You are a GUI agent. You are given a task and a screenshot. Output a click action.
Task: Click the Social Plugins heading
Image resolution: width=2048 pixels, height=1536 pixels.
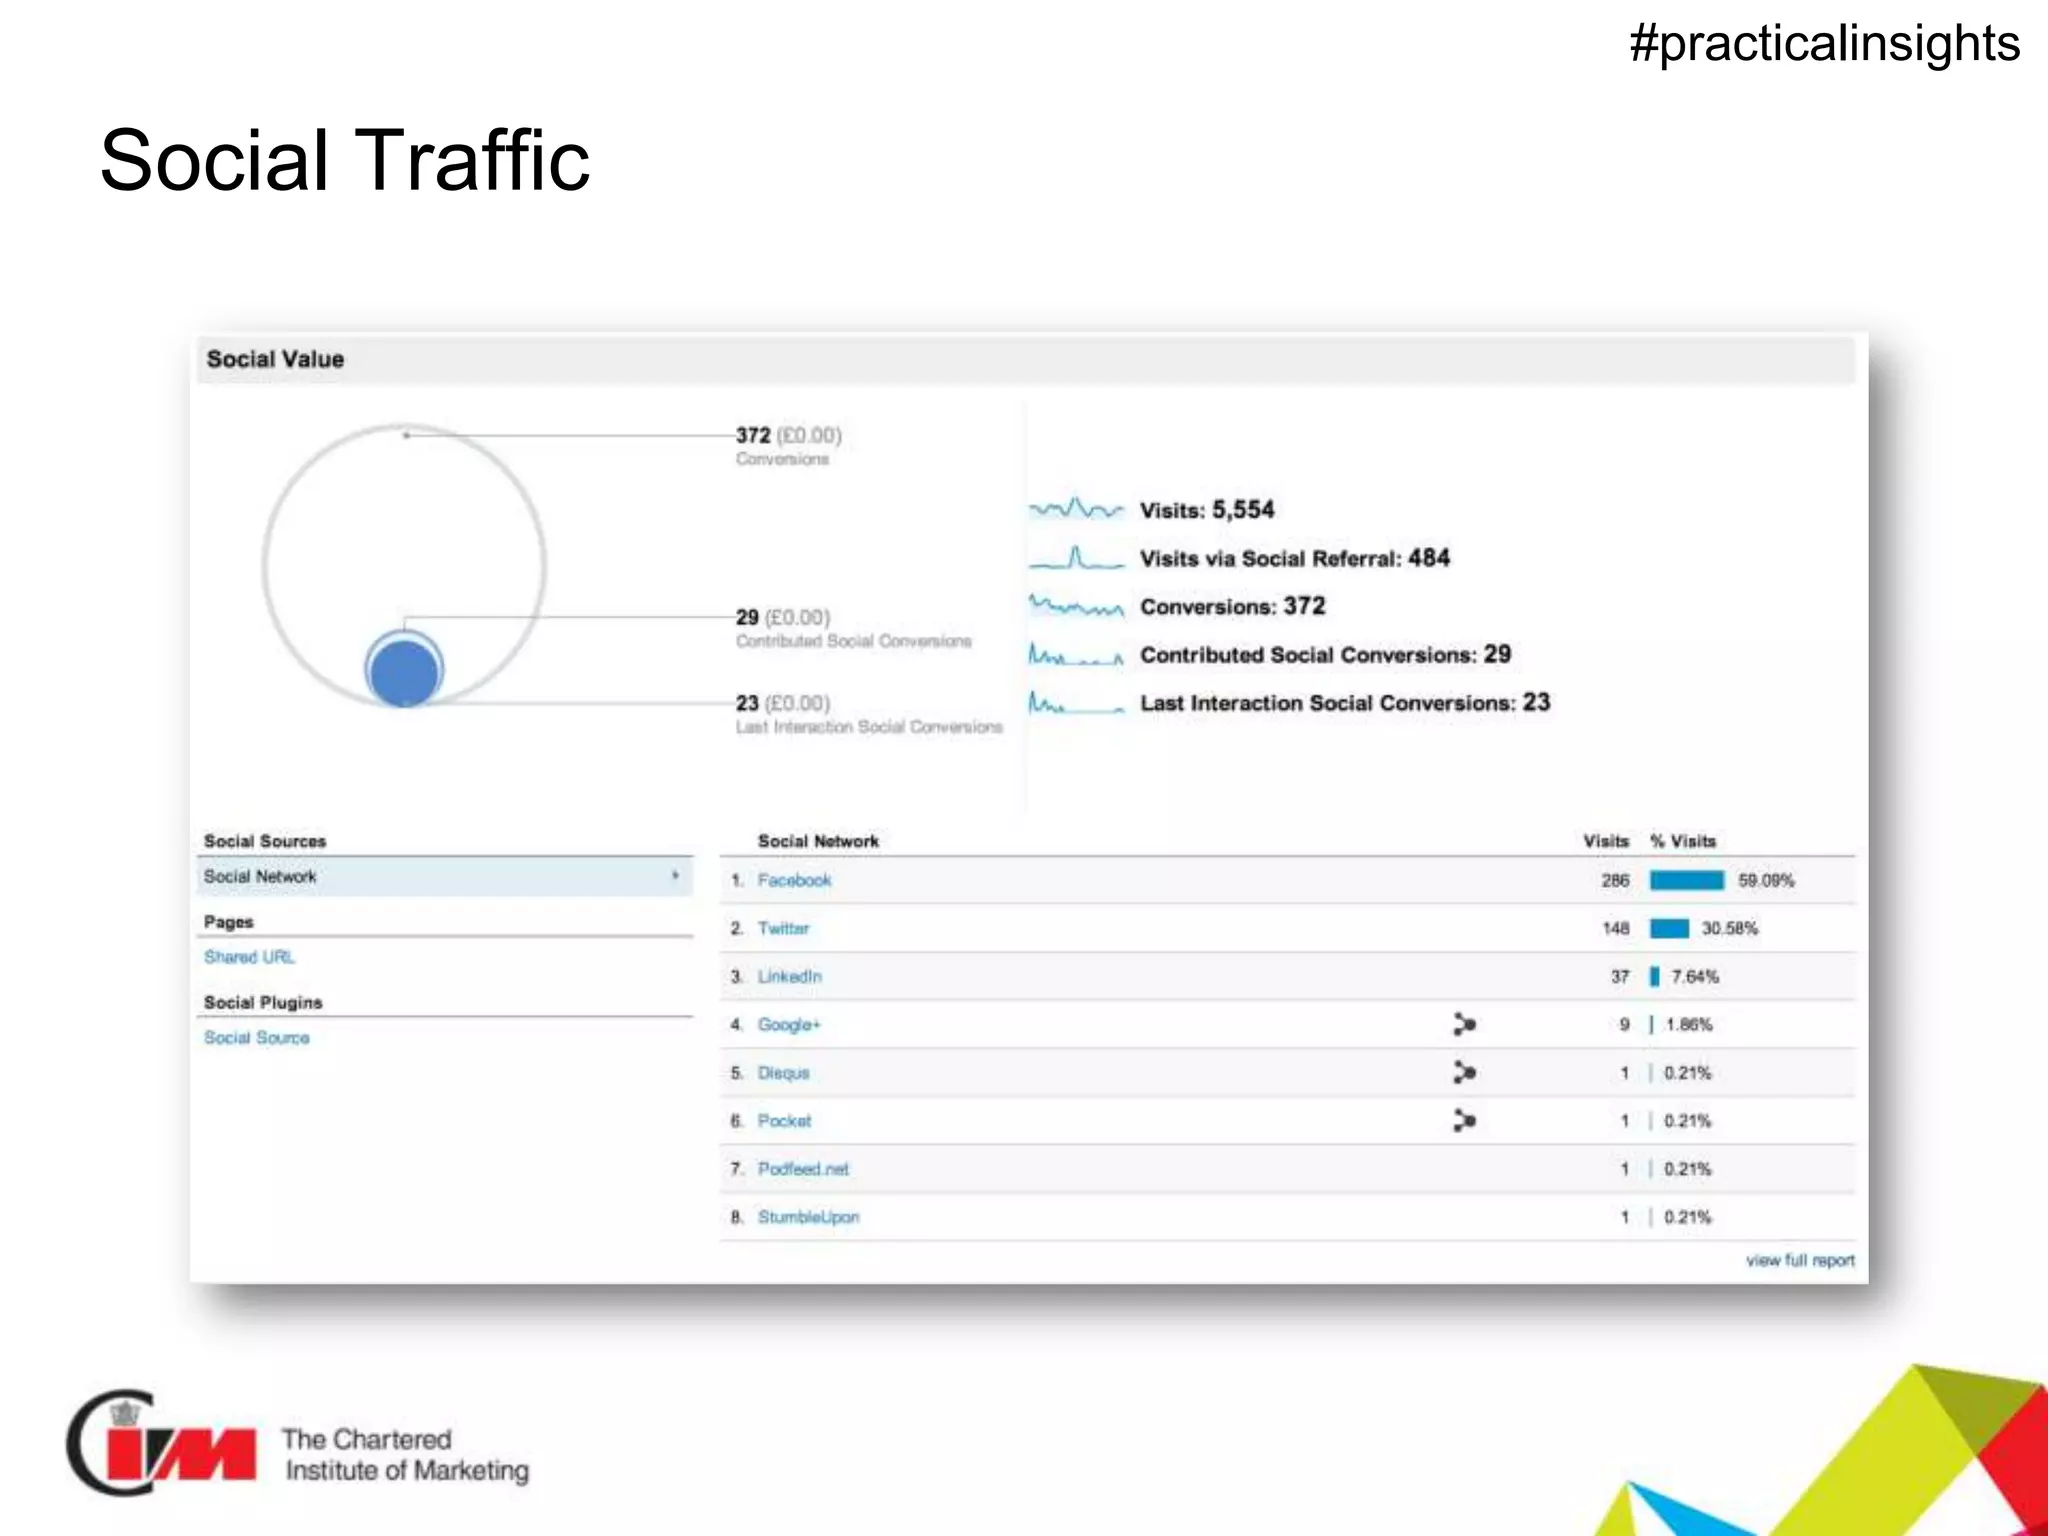tap(263, 1002)
